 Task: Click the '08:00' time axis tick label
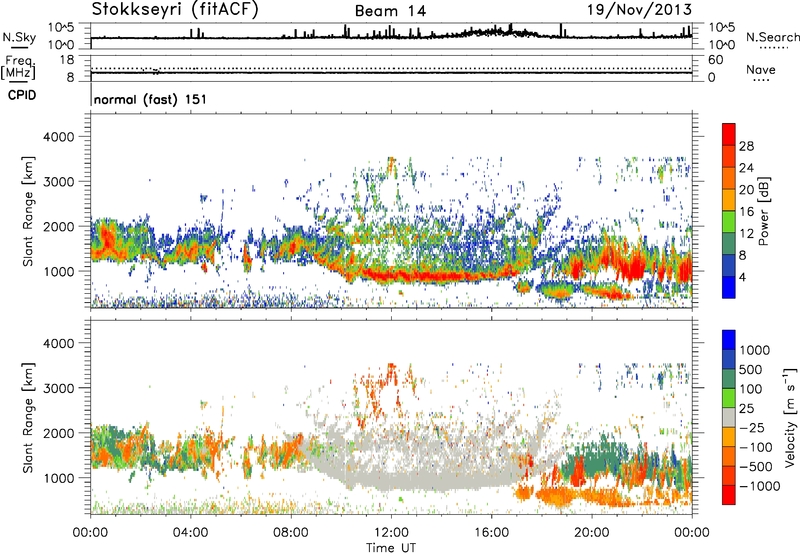(x=291, y=533)
